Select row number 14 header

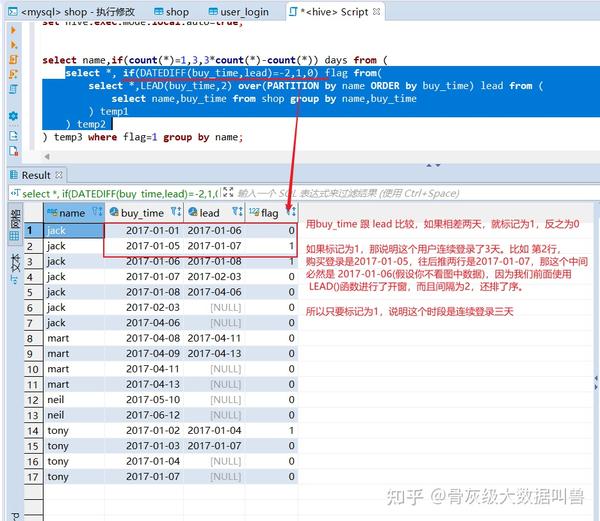(x=34, y=431)
